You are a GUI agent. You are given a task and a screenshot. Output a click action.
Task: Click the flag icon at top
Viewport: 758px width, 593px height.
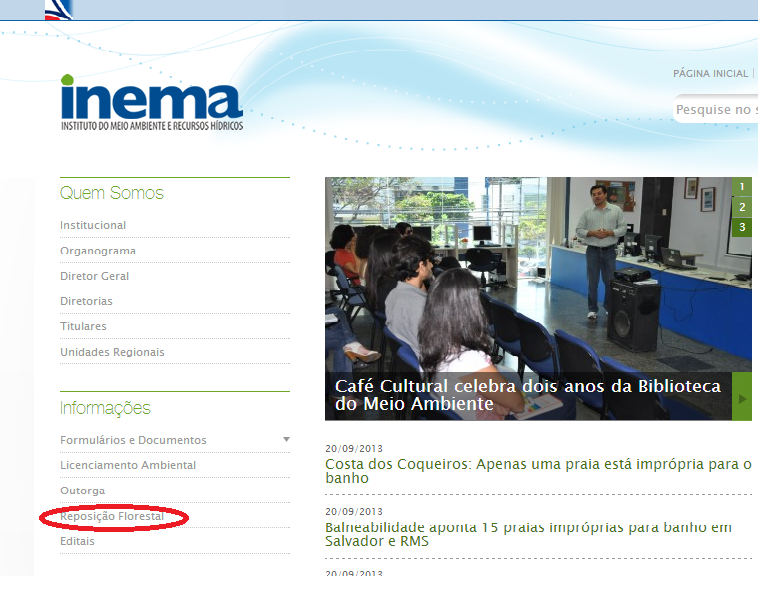tap(59, 10)
